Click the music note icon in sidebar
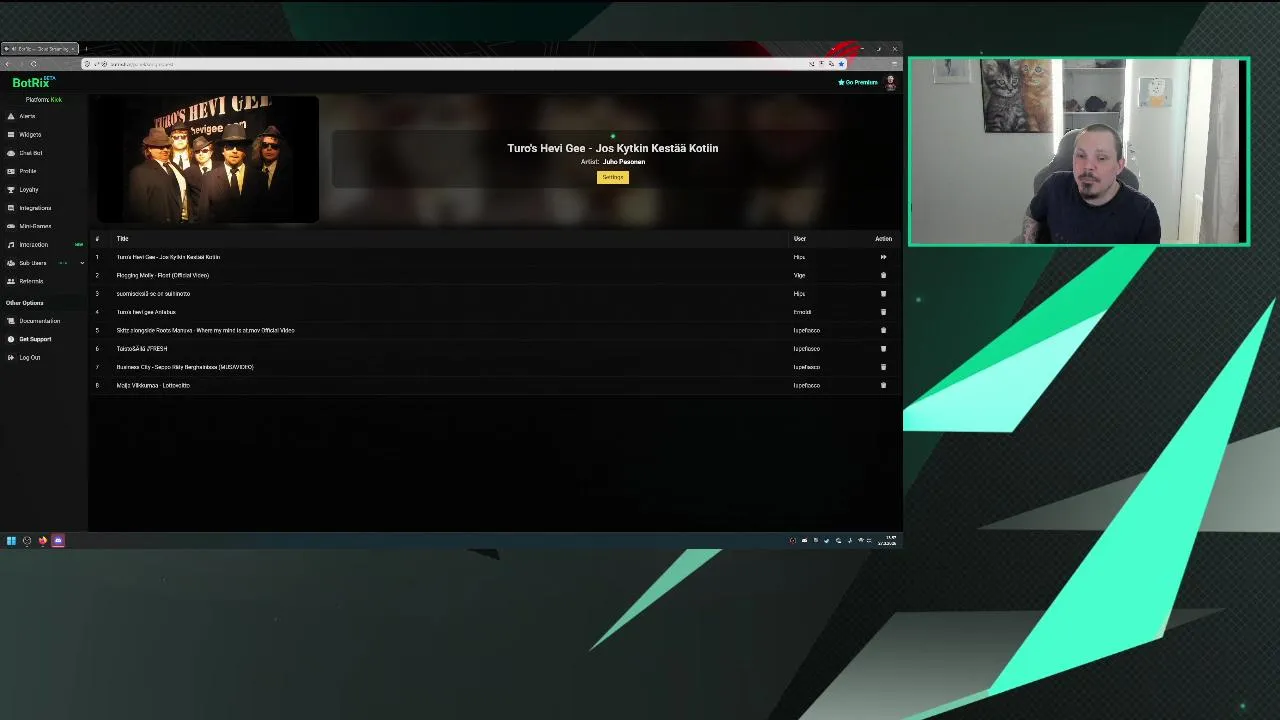 click(x=11, y=244)
